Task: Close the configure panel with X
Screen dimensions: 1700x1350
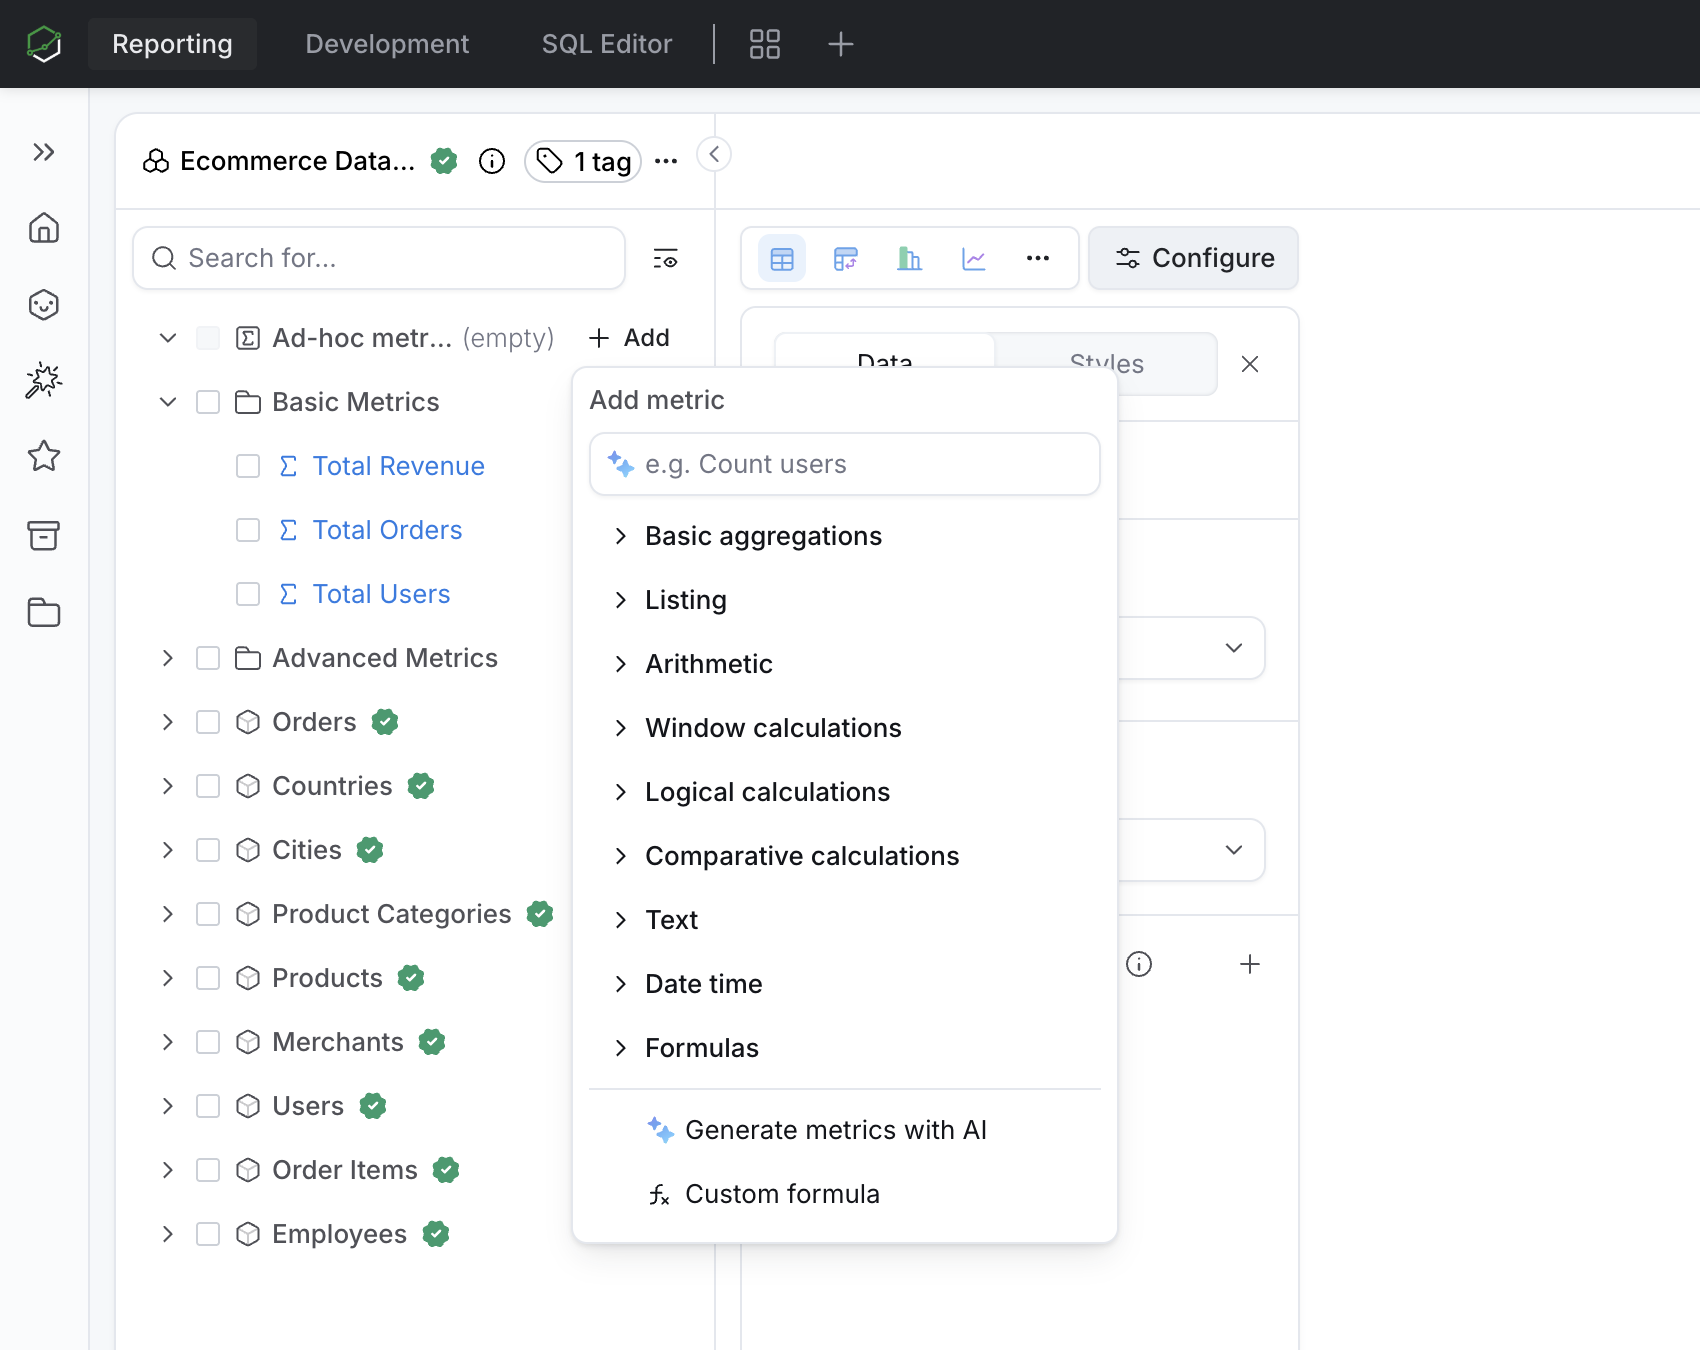Action: pyautogui.click(x=1250, y=364)
